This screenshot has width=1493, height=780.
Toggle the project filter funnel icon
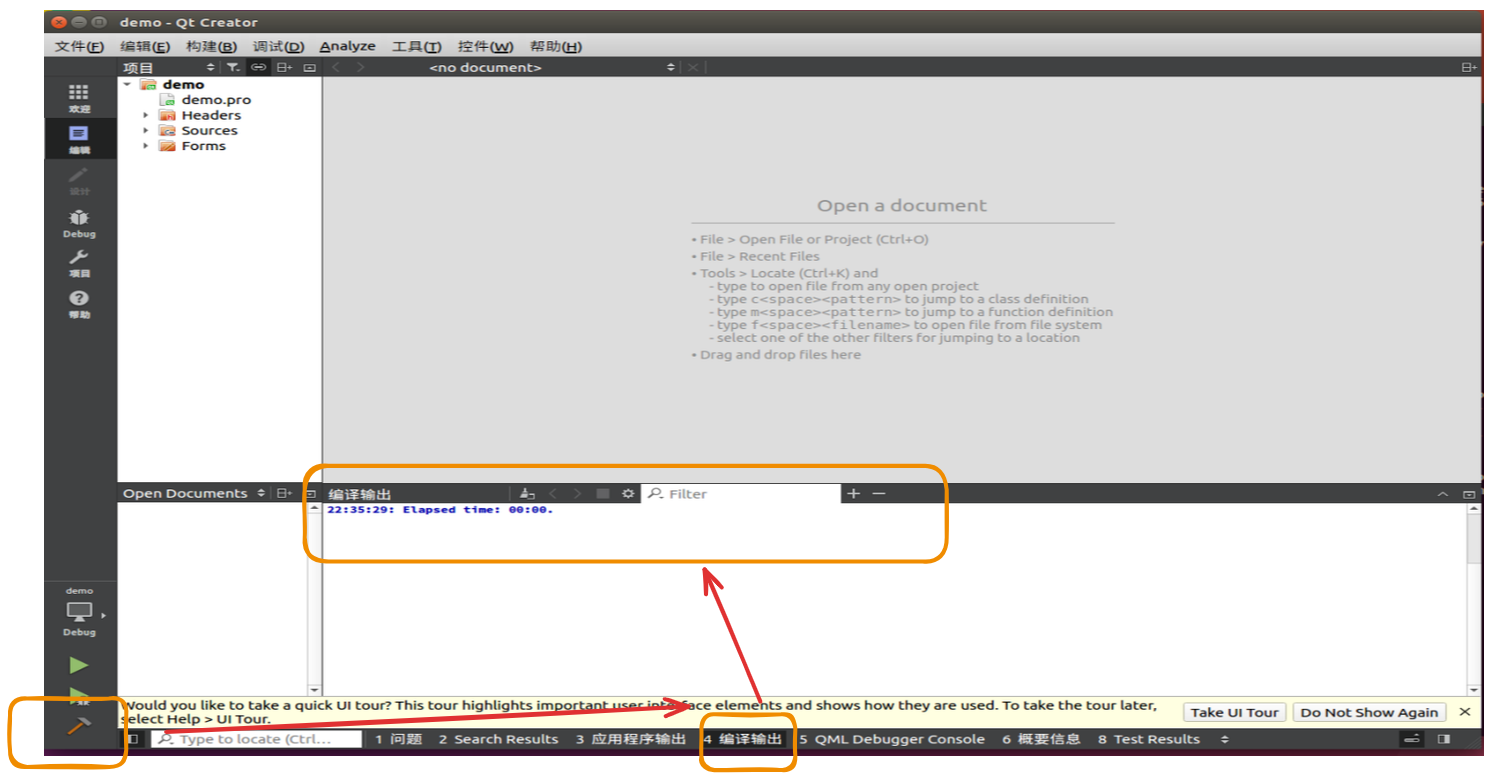click(232, 67)
